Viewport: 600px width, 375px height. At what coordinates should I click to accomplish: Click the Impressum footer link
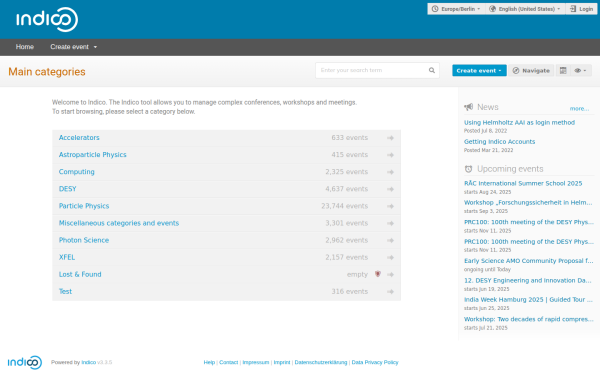click(256, 362)
